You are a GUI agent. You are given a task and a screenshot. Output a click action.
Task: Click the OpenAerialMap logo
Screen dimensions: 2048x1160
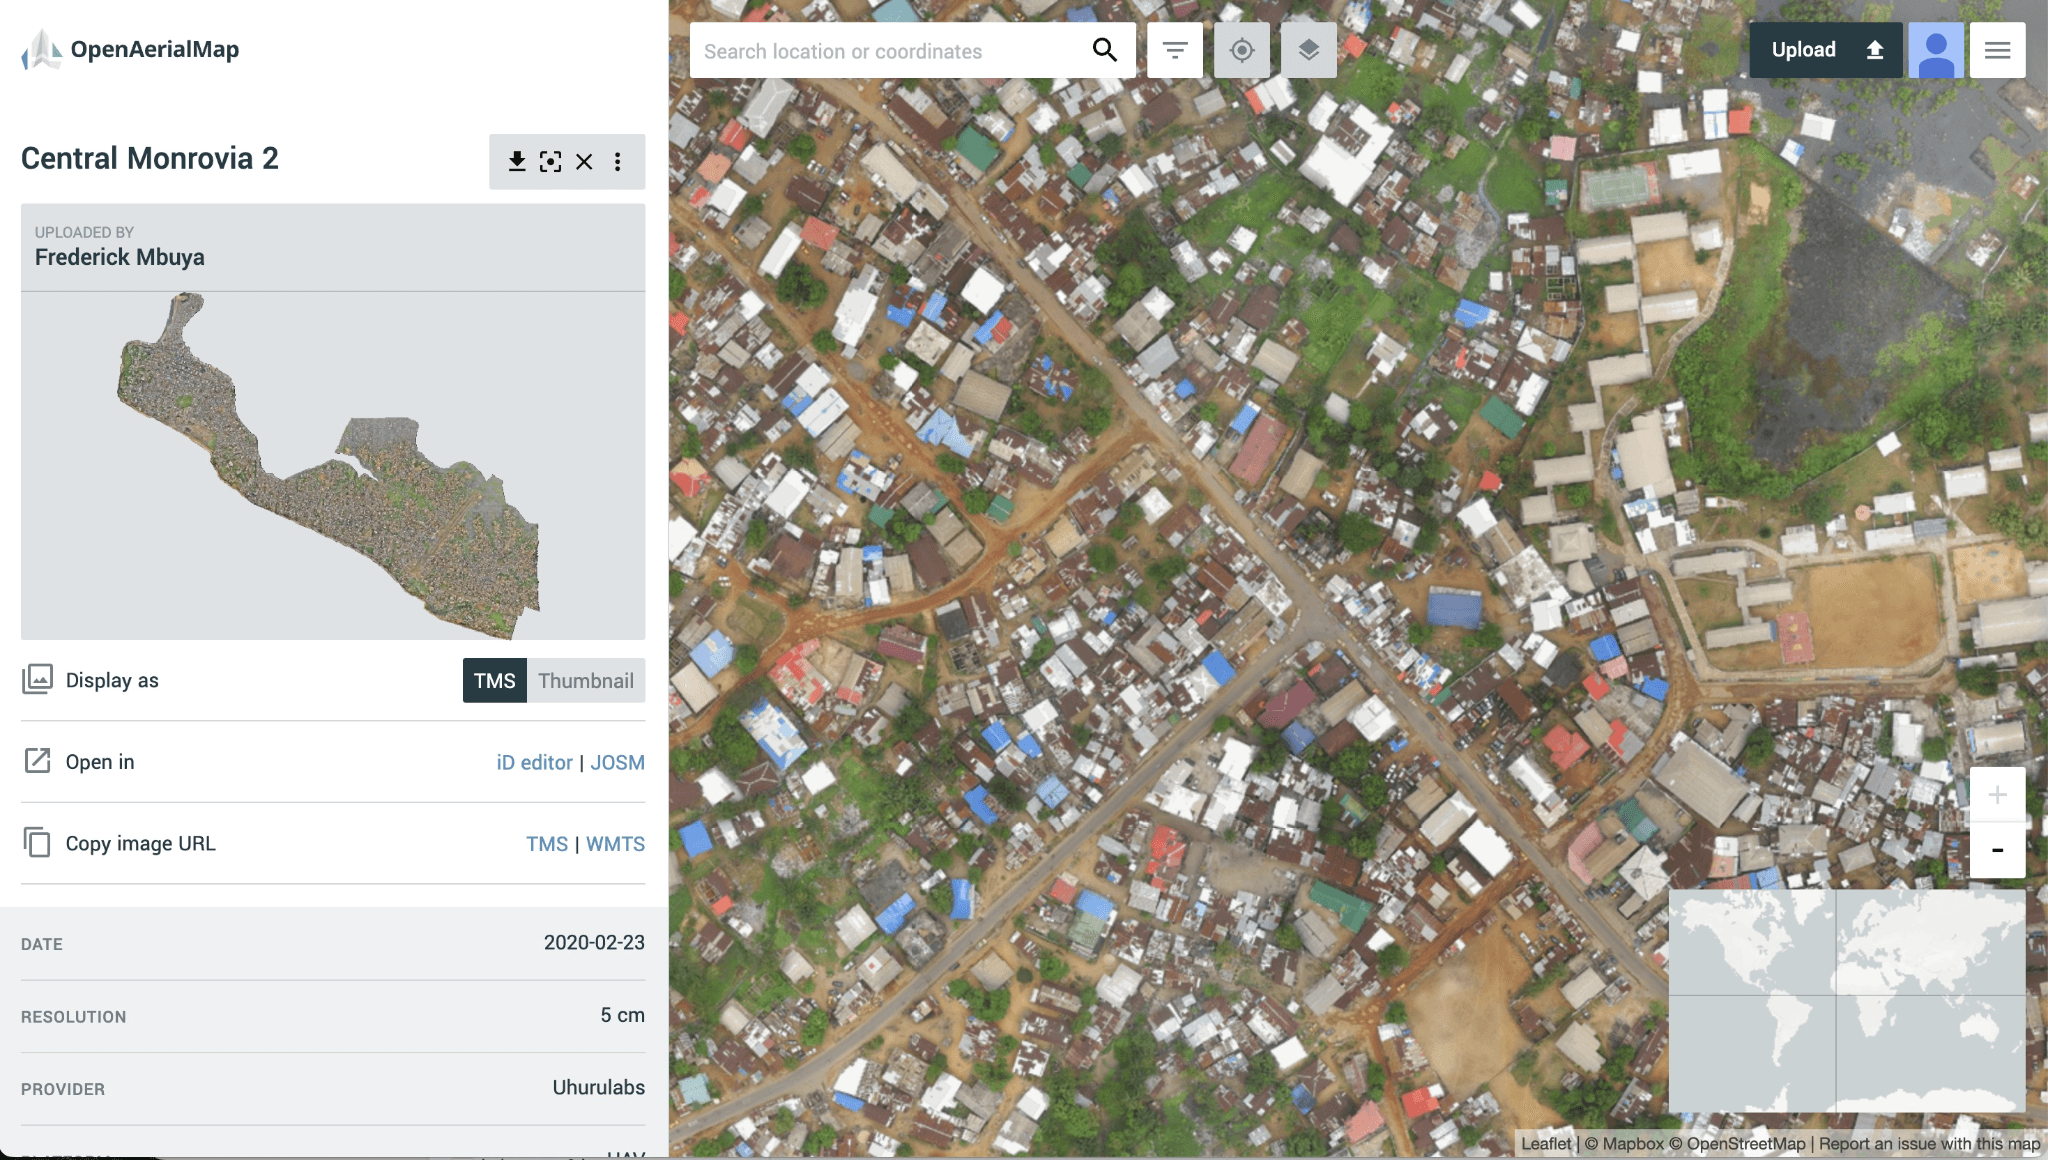[x=130, y=50]
